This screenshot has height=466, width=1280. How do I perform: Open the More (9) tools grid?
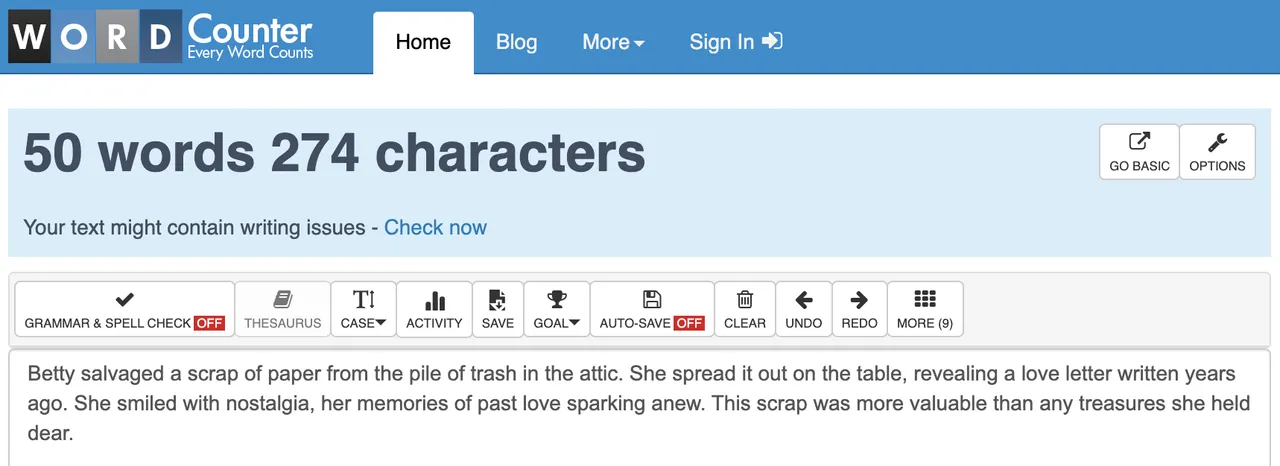click(925, 310)
